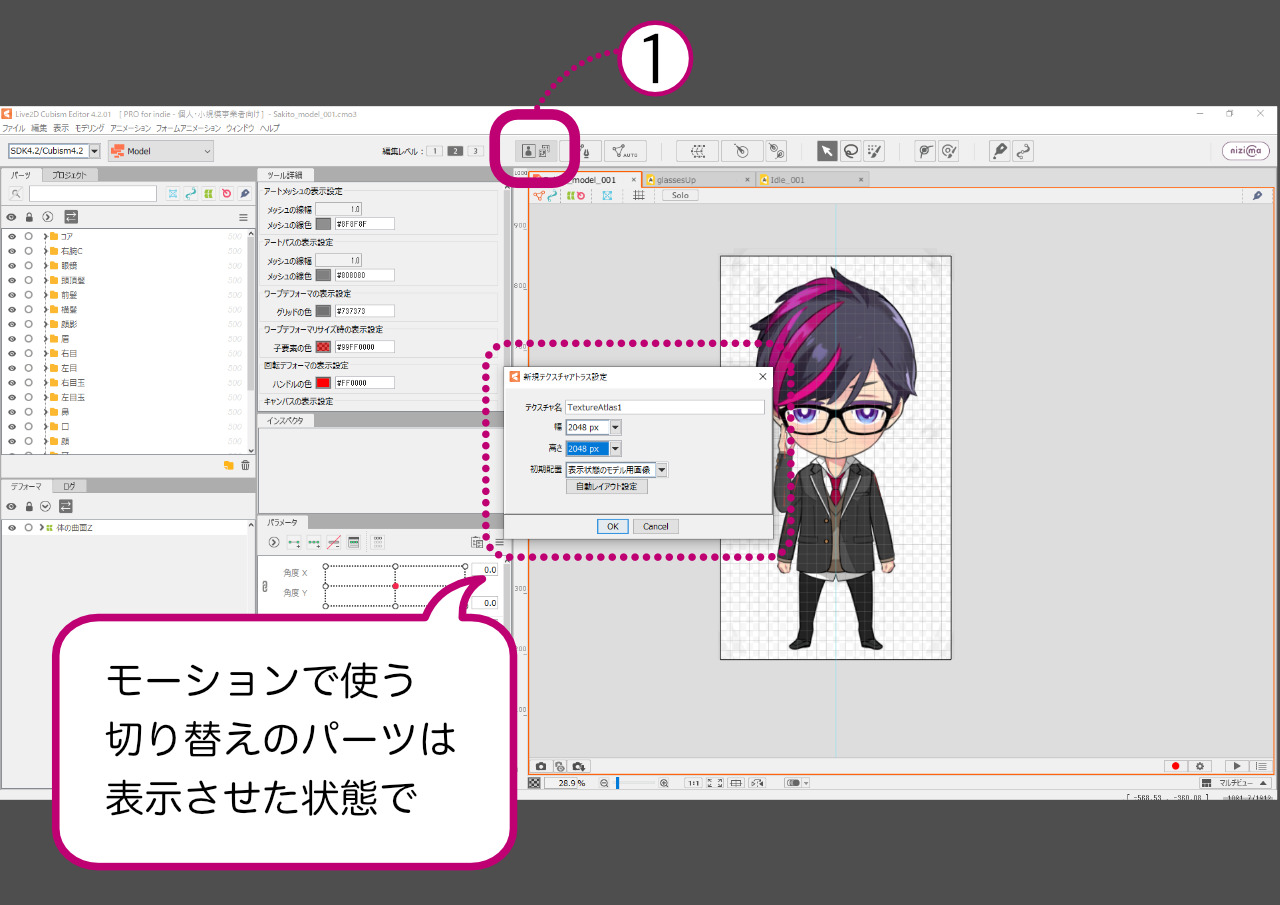This screenshot has width=1280, height=905.
Task: Switch to the Idle_001 document tab
Action: pyautogui.click(x=810, y=180)
